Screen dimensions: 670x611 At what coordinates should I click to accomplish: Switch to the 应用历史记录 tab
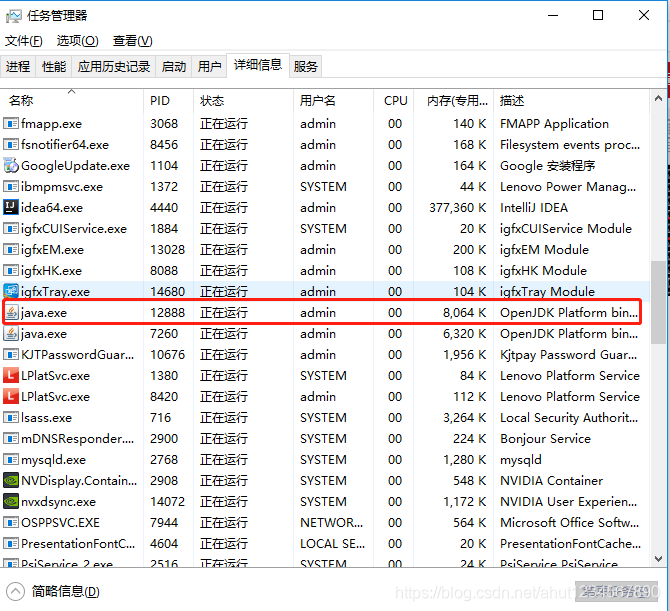pos(114,67)
